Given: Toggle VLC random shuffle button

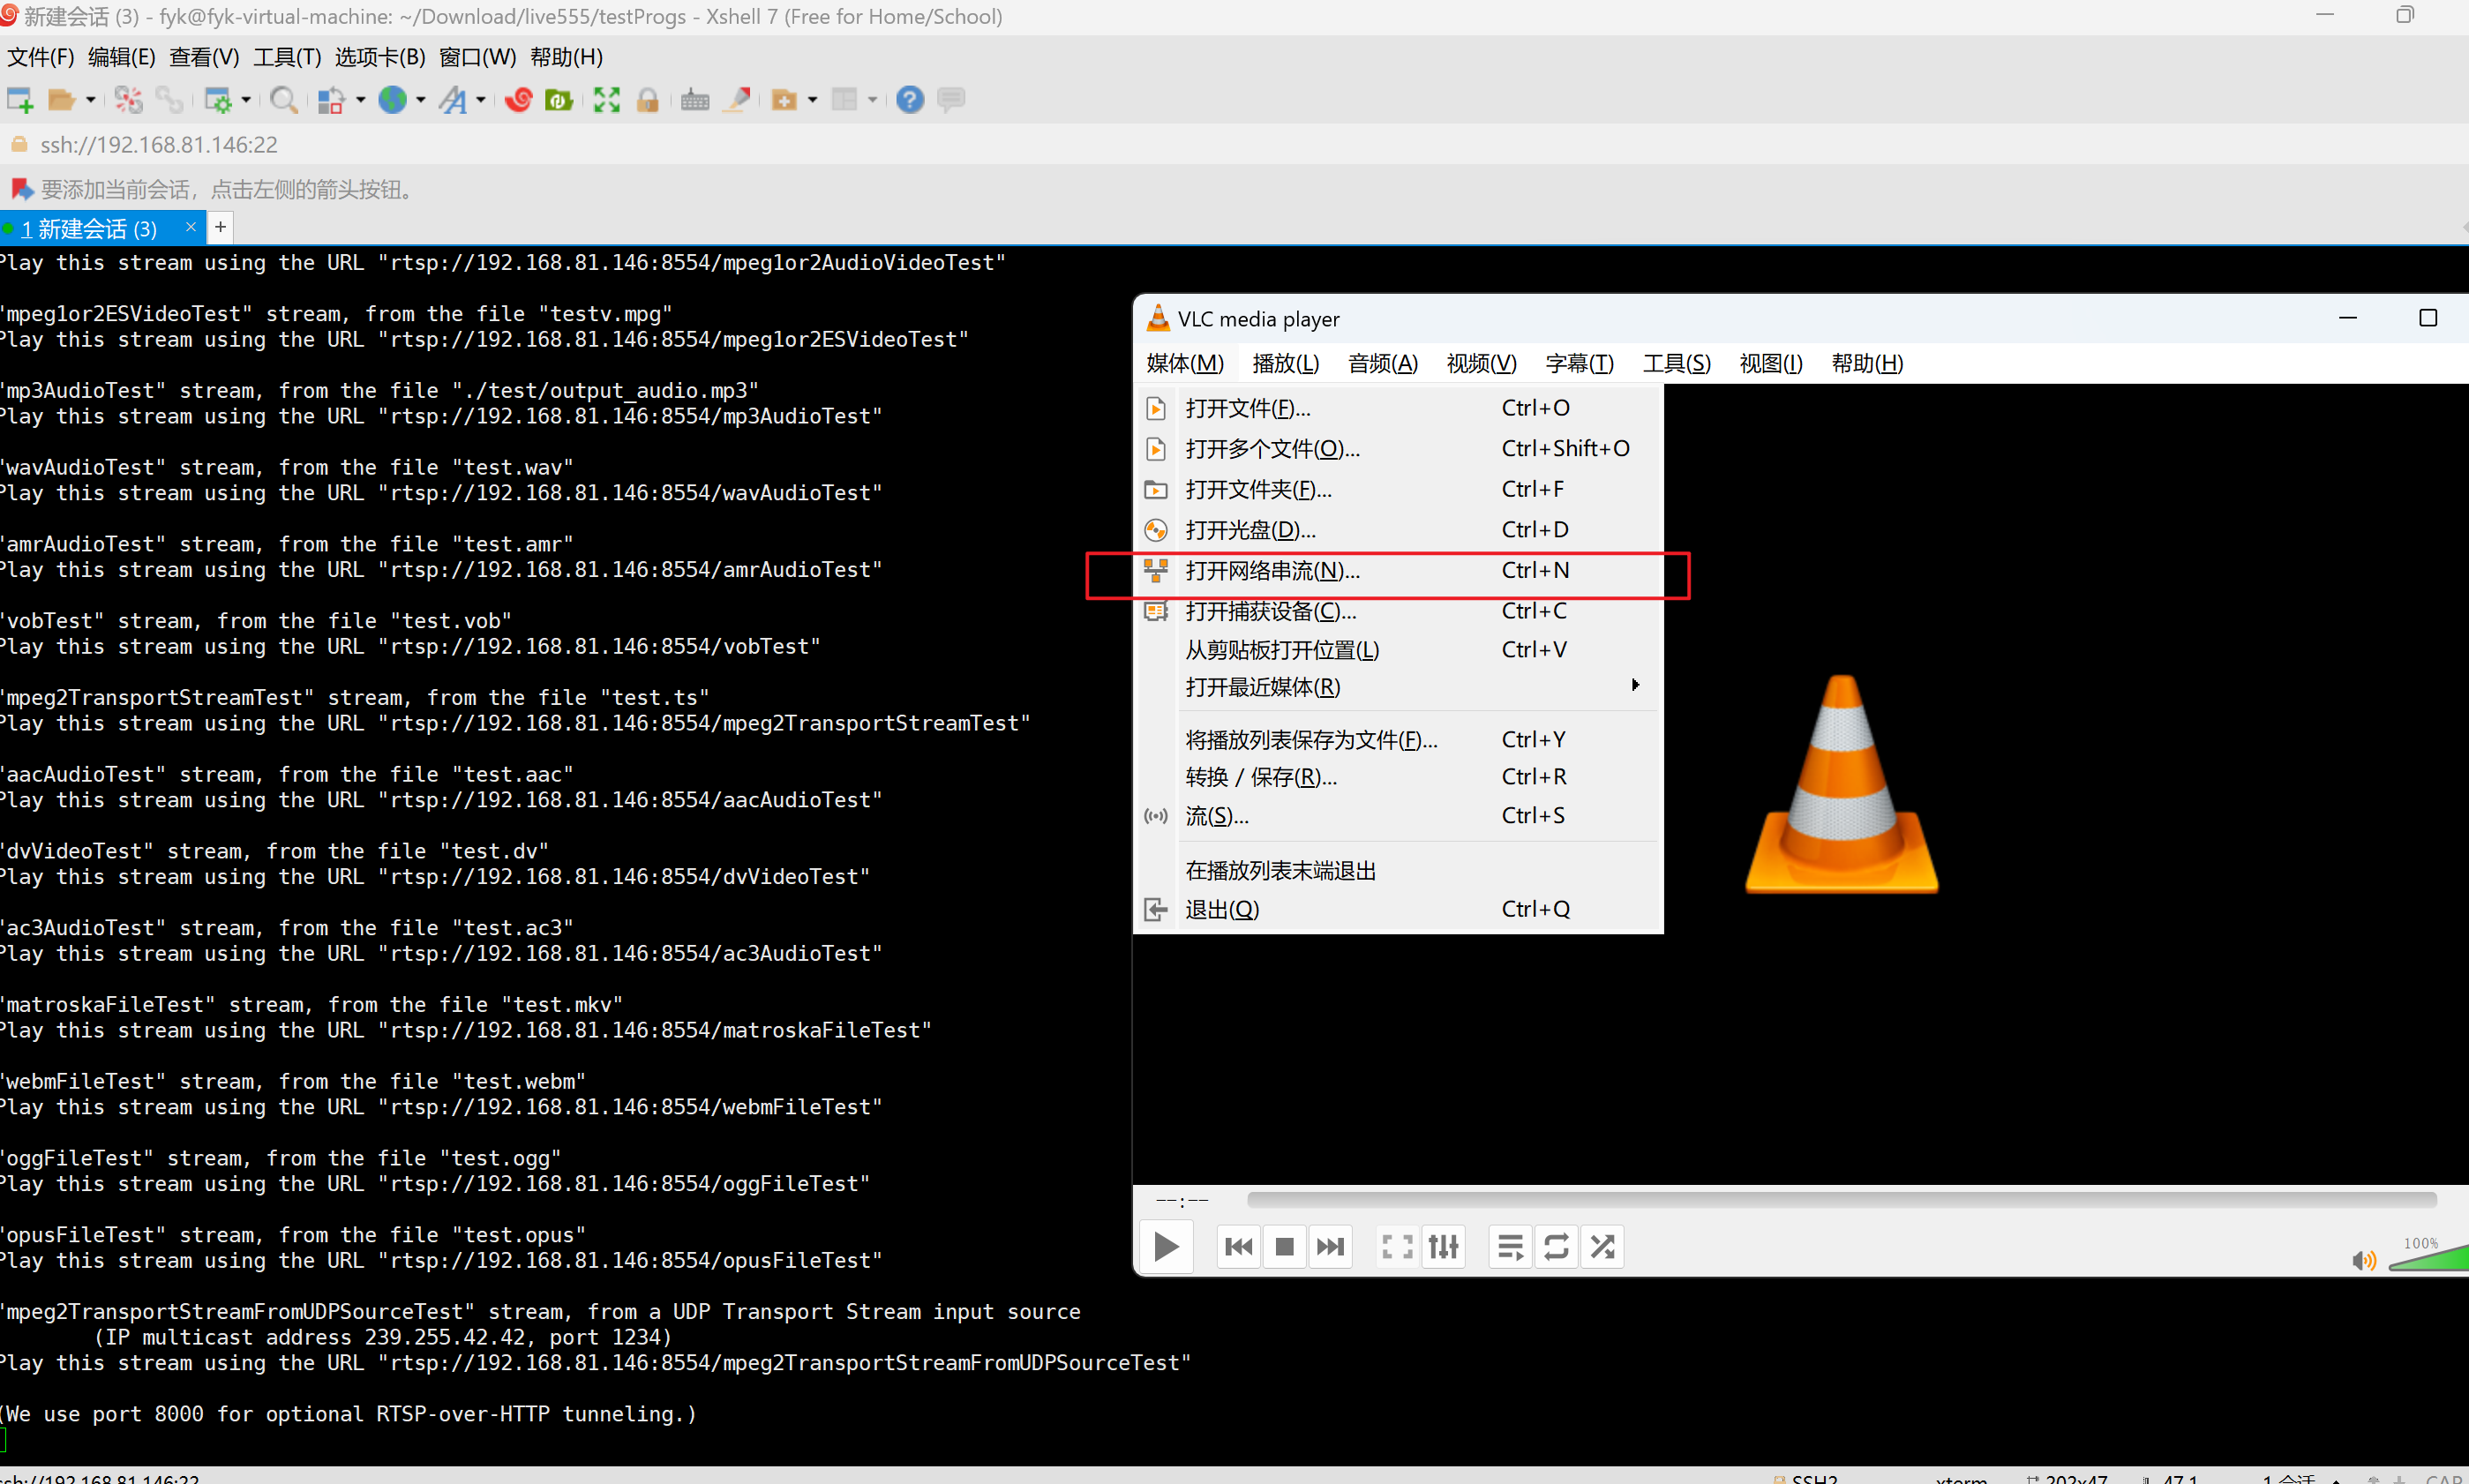Looking at the screenshot, I should [1602, 1246].
